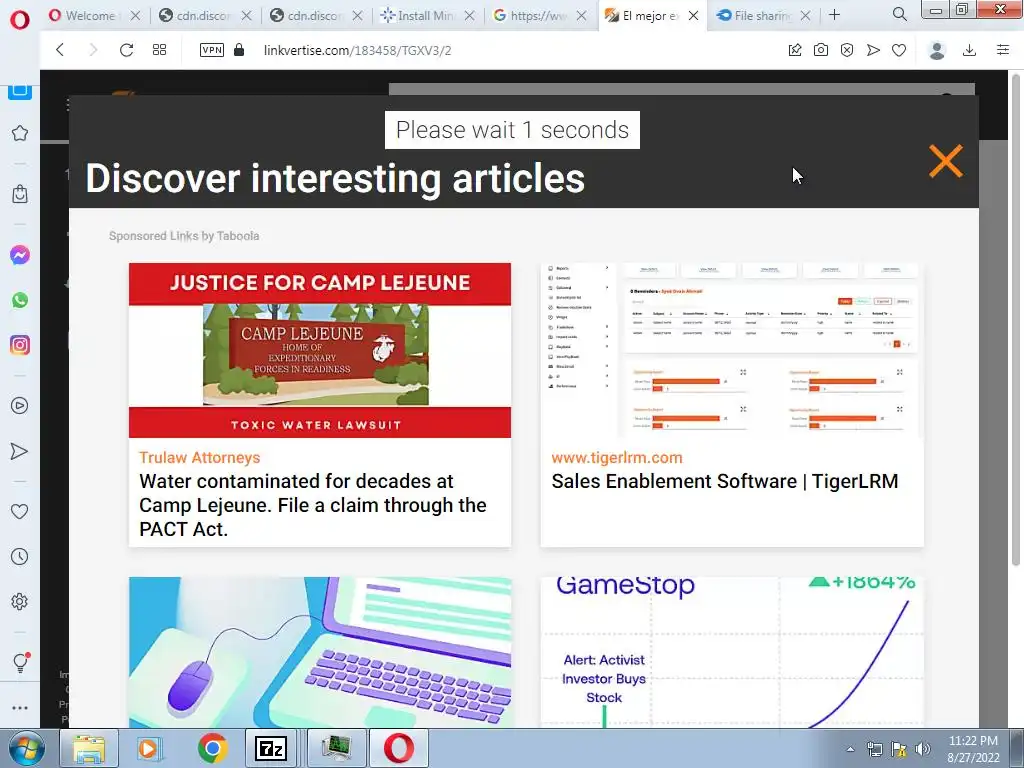Open Water contaminated at Camp Lejeune article
Viewport: 1024px width, 768px height.
click(313, 505)
